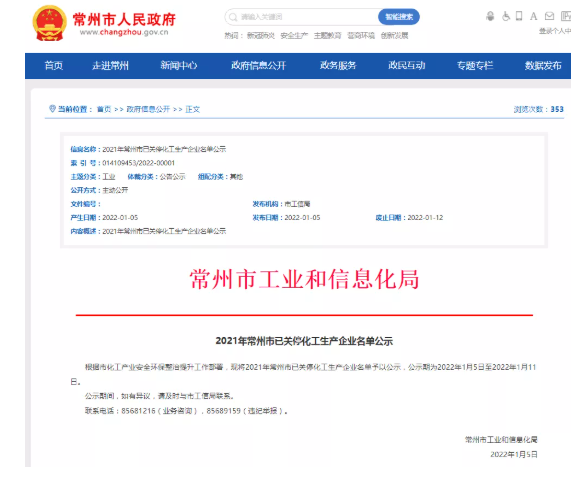Open the 走进常州 navigation item
Viewport: 571px width, 482px height.
(x=110, y=66)
